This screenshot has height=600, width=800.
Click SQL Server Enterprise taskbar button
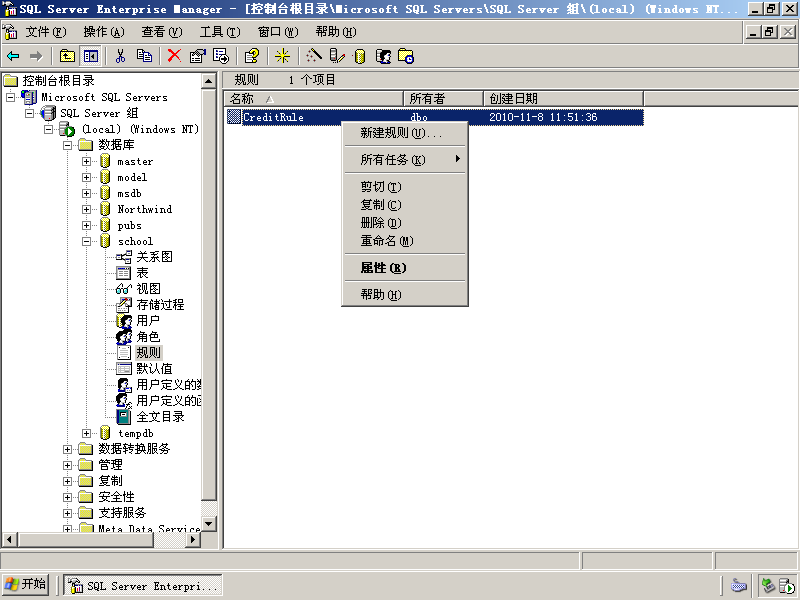coord(143,586)
